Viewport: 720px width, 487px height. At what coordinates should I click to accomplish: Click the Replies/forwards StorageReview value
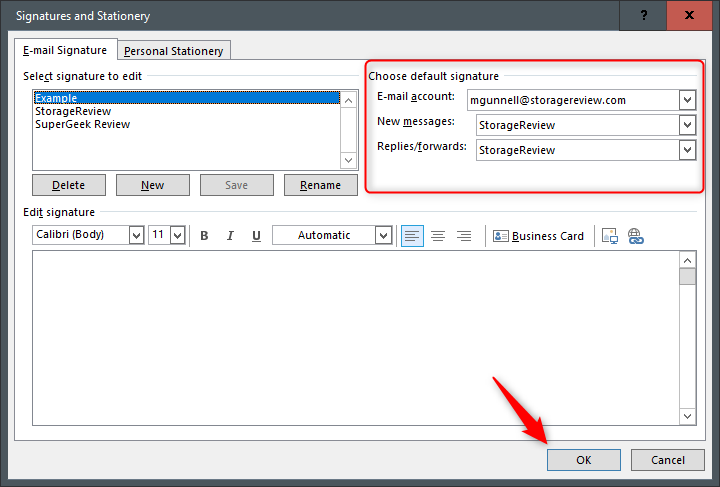coord(578,150)
